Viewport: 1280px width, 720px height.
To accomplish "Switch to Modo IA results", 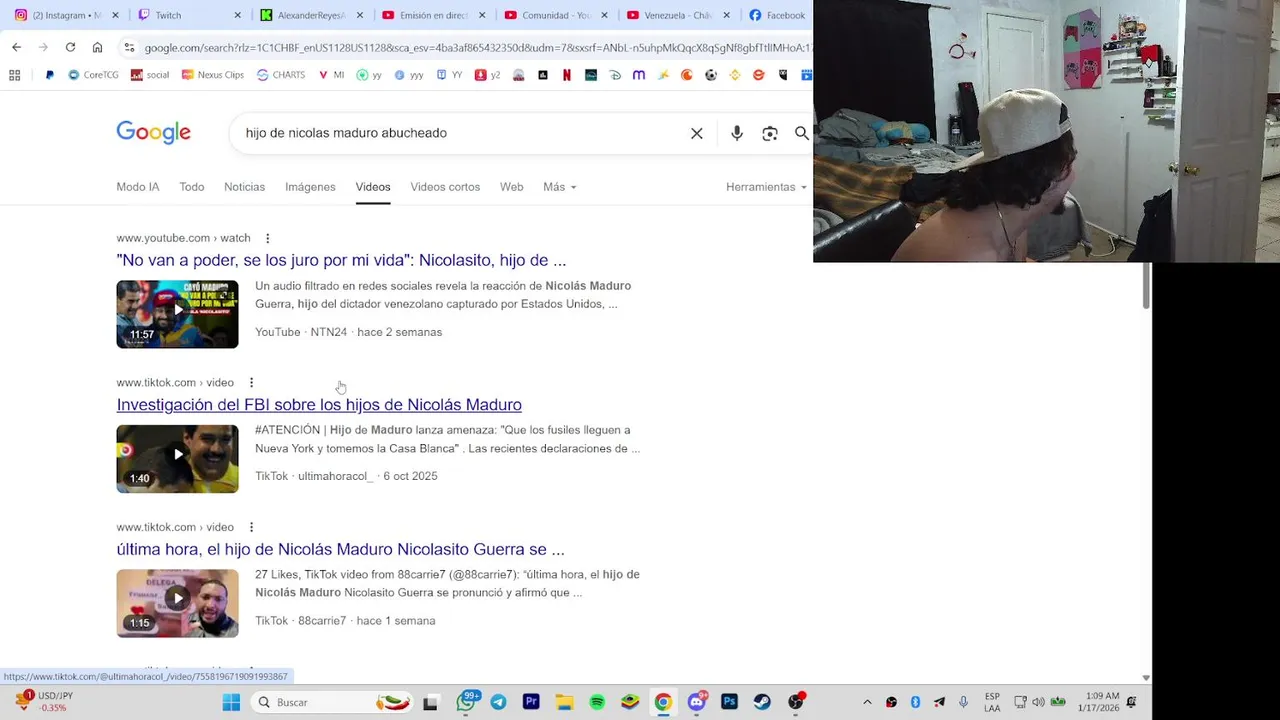I will pos(138,187).
